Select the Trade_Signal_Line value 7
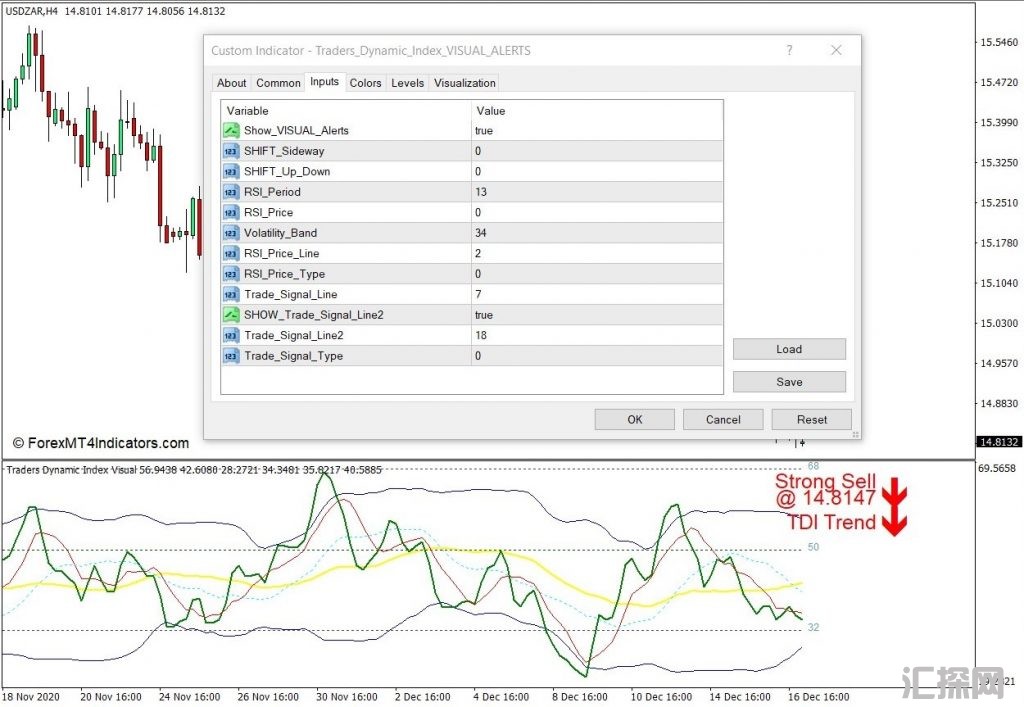The width and height of the screenshot is (1024, 707). tap(478, 294)
